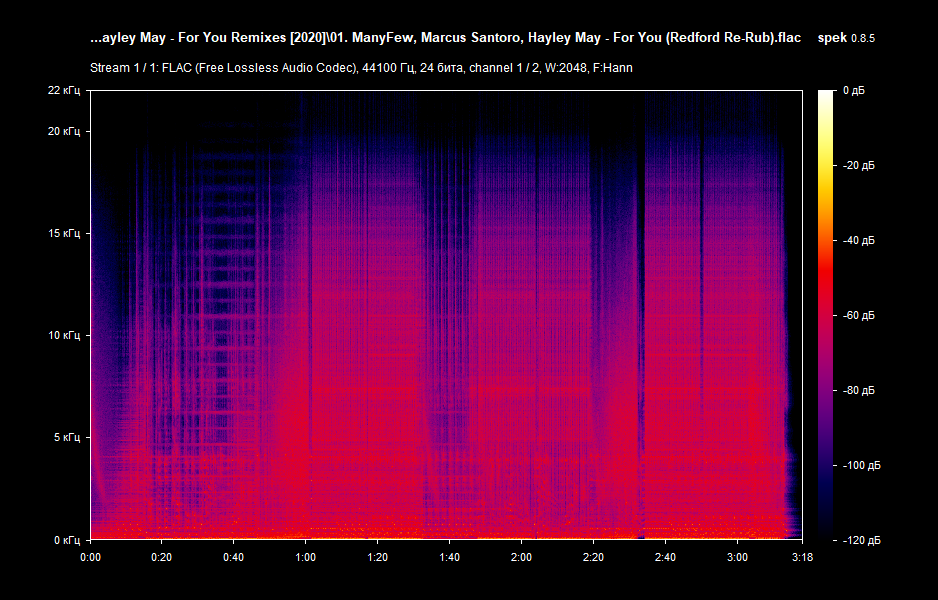Click the 3:18 end timestamp
The width and height of the screenshot is (938, 600).
point(801,560)
